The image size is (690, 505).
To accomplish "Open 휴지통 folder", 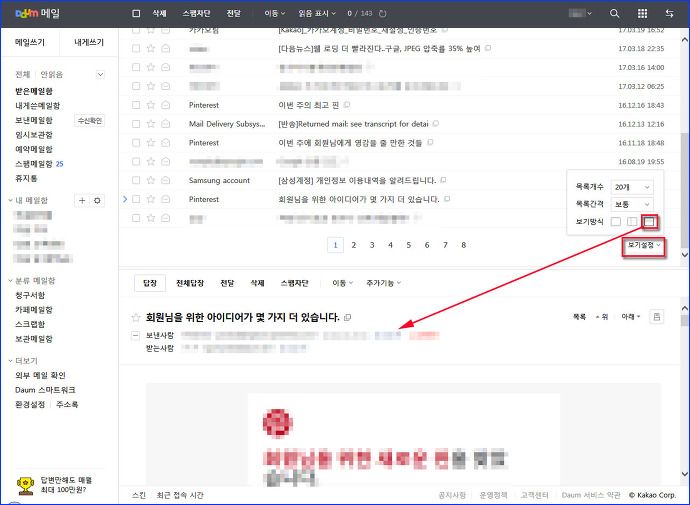I will pos(26,179).
